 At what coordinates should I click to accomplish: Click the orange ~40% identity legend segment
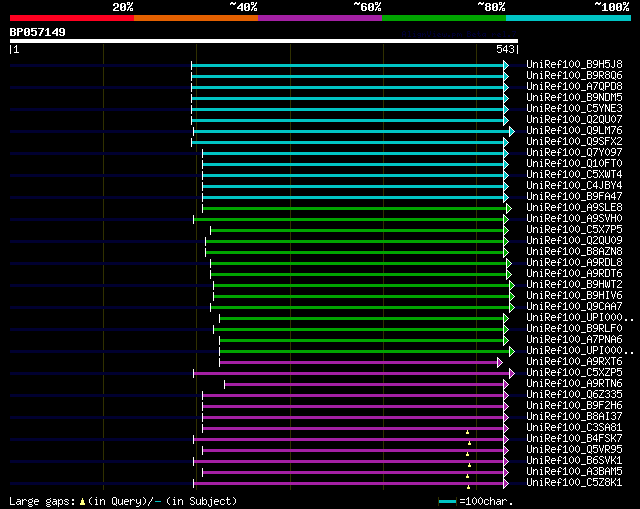[196, 18]
